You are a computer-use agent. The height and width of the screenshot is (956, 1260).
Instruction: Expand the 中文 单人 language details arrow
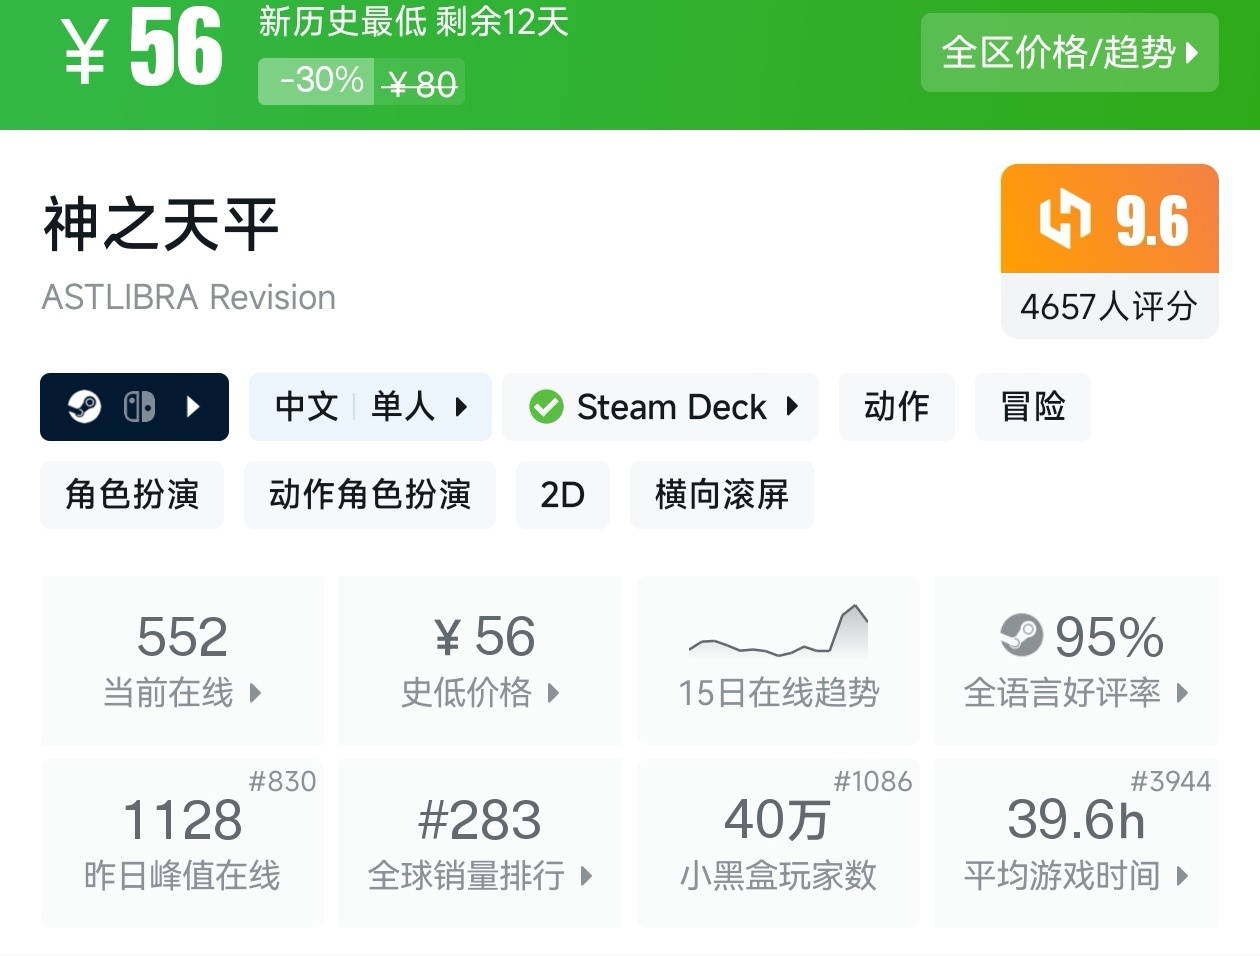pos(461,407)
